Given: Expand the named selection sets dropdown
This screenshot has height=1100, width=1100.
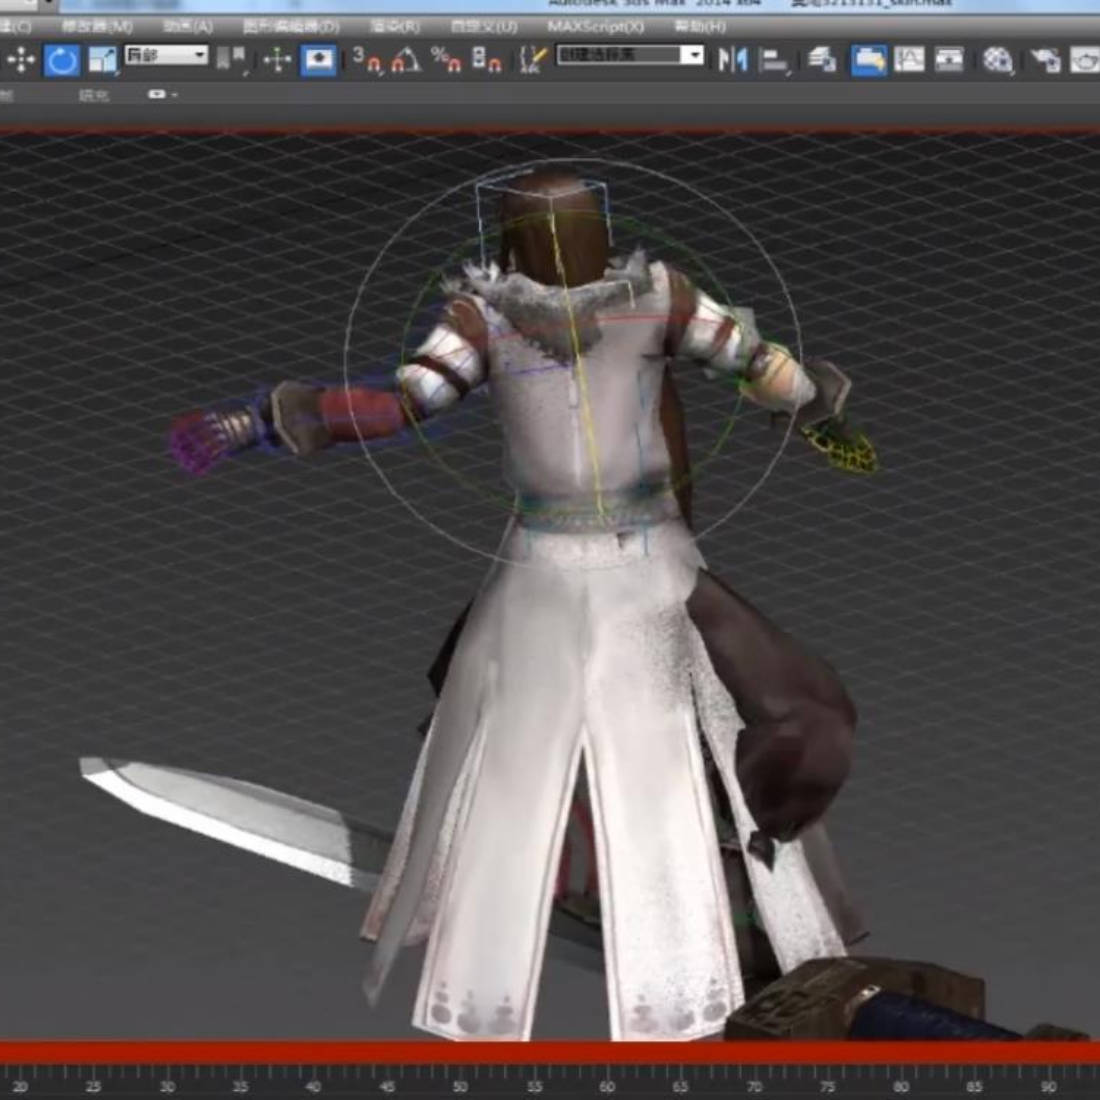Looking at the screenshot, I should [x=692, y=55].
